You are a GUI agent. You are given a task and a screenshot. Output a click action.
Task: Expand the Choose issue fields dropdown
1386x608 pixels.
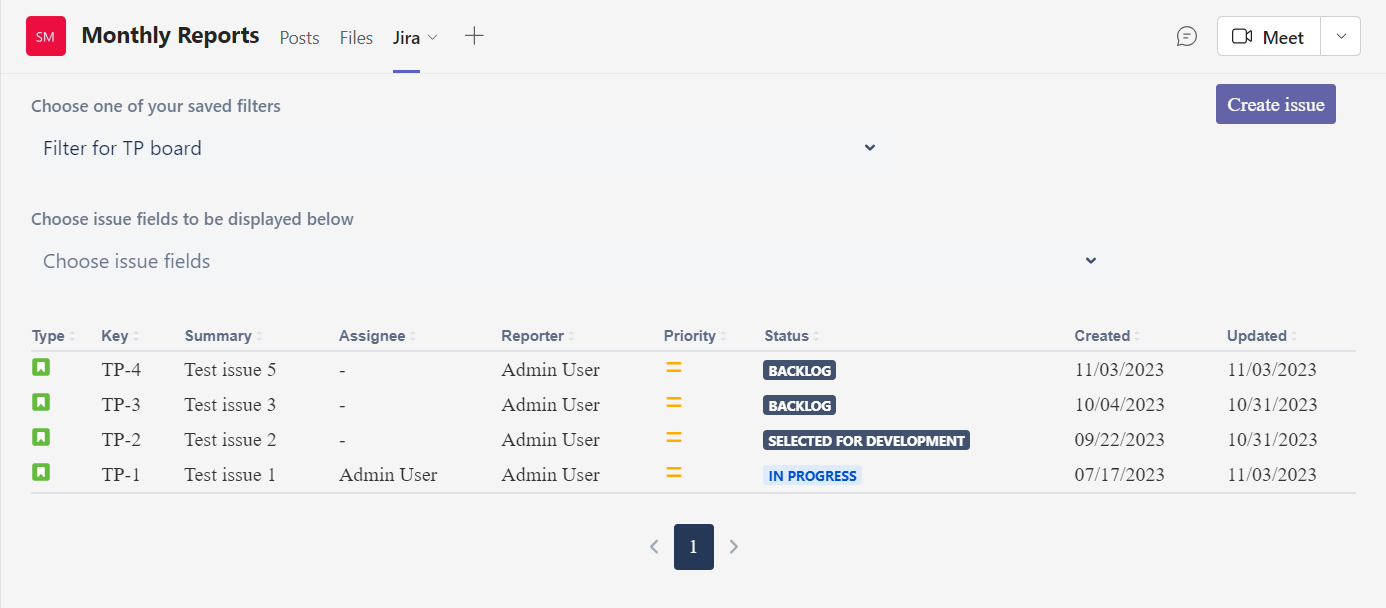coord(1090,260)
